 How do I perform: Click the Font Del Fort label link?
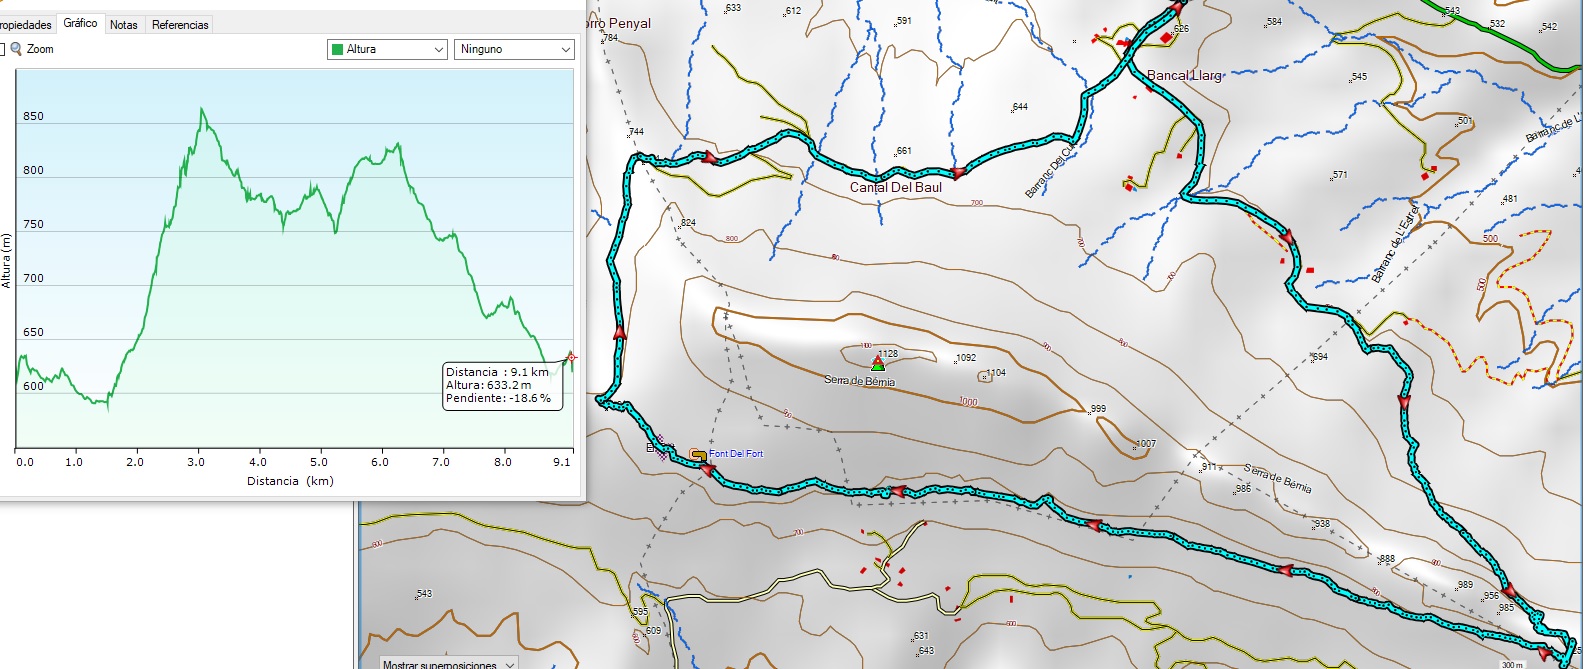(736, 454)
